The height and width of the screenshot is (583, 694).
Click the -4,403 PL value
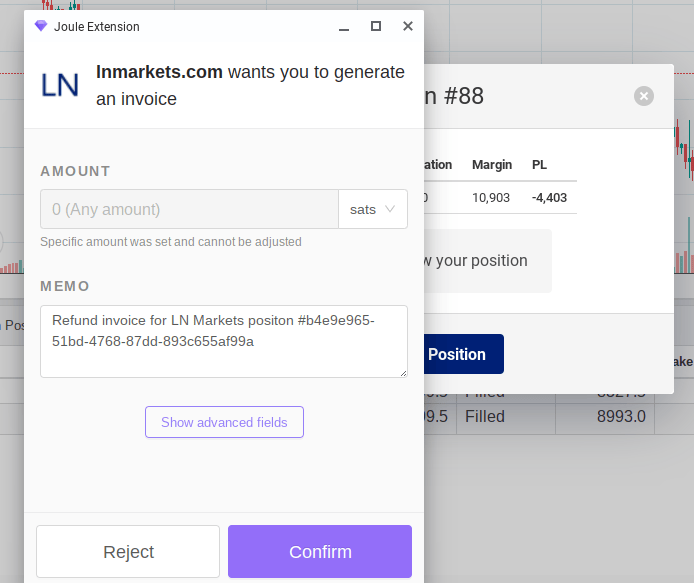pos(549,198)
